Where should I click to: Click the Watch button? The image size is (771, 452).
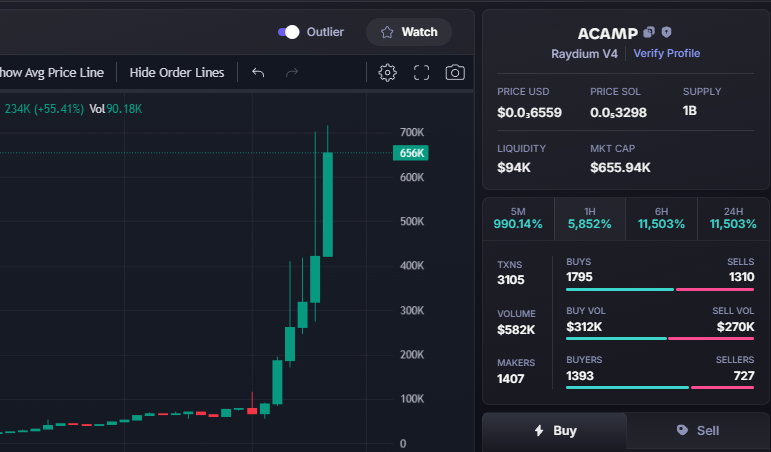pyautogui.click(x=409, y=32)
